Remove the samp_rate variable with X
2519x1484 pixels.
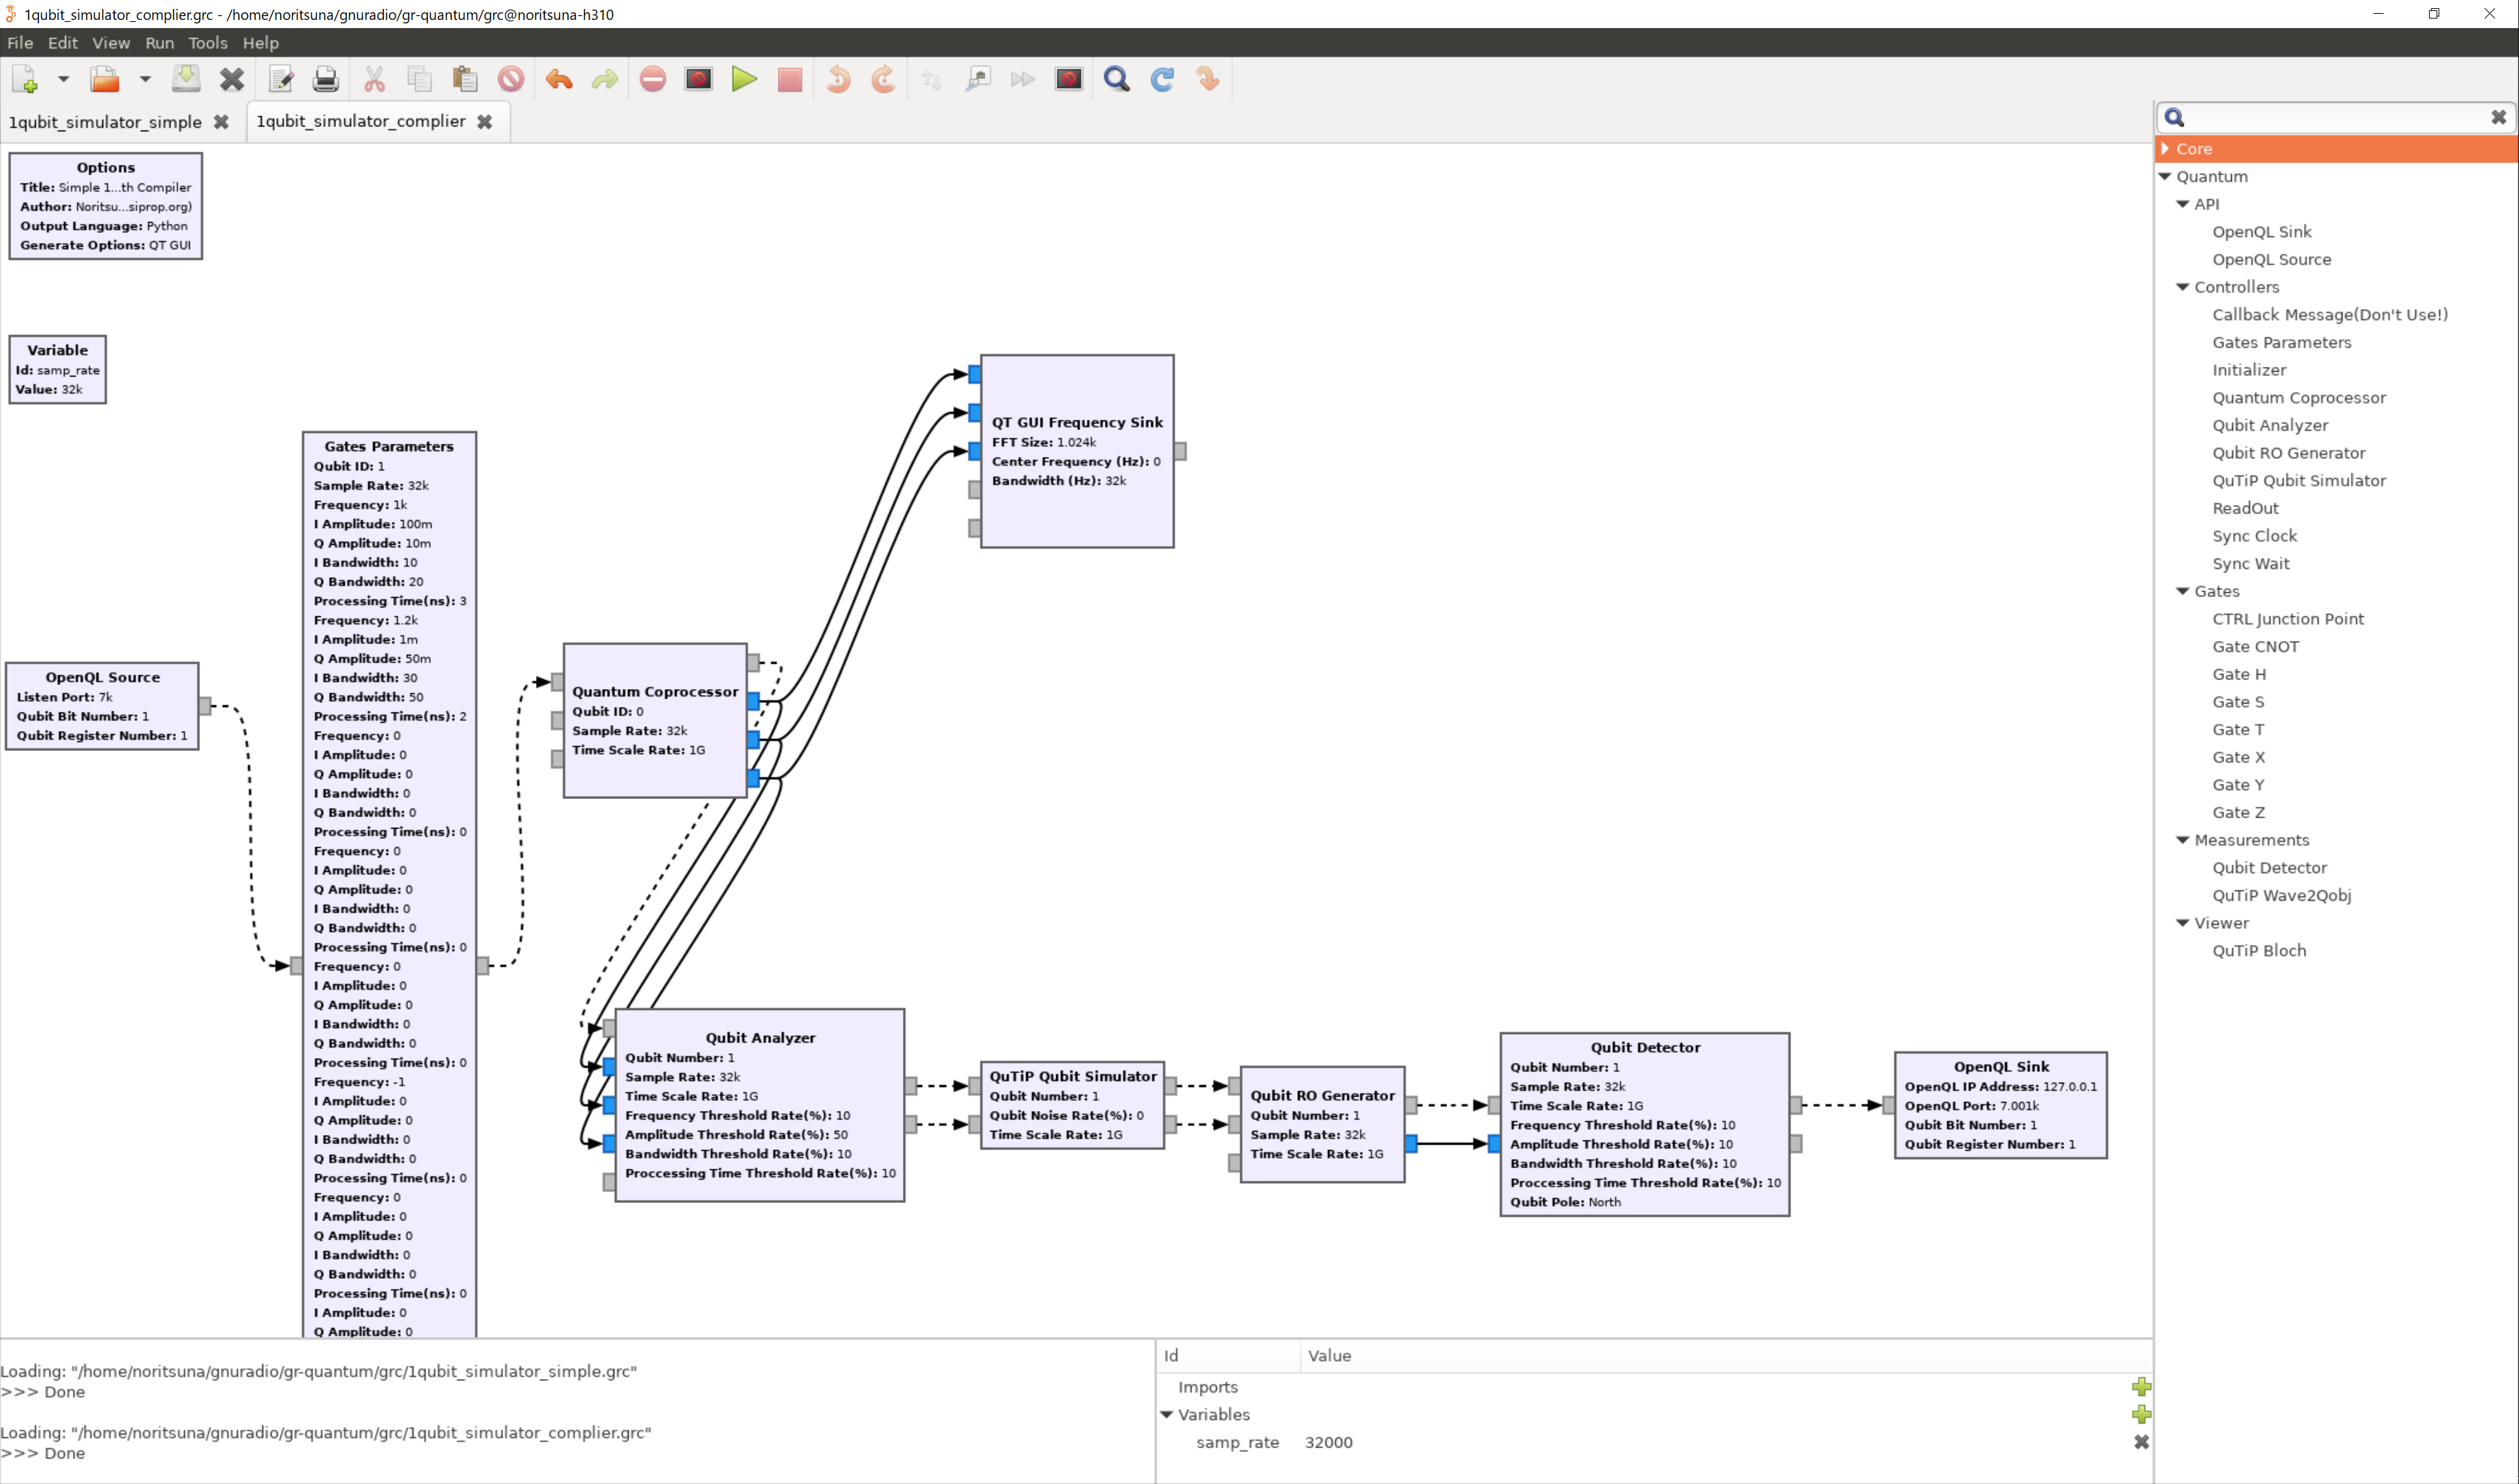coord(2141,1442)
